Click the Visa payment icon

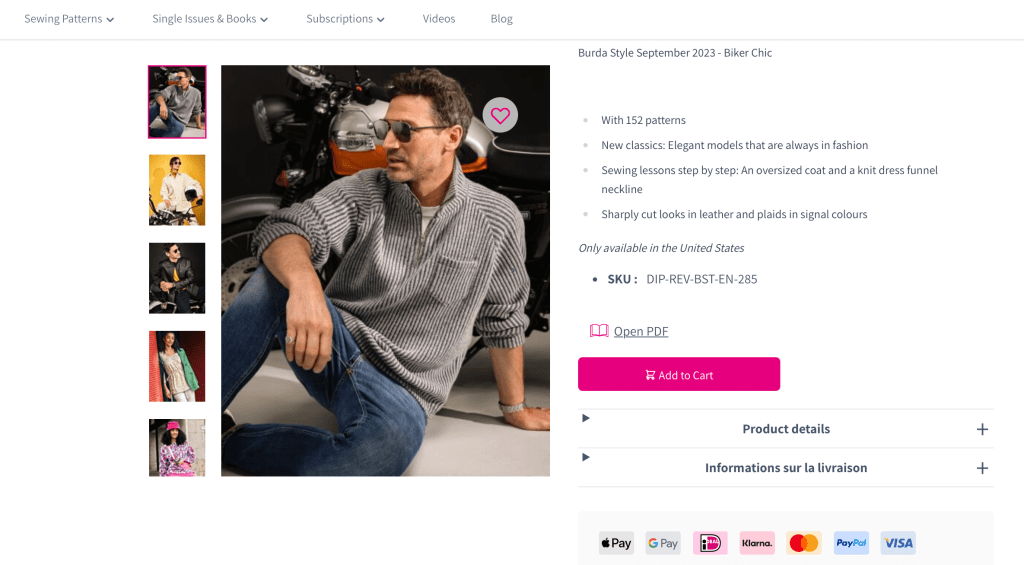tap(898, 543)
